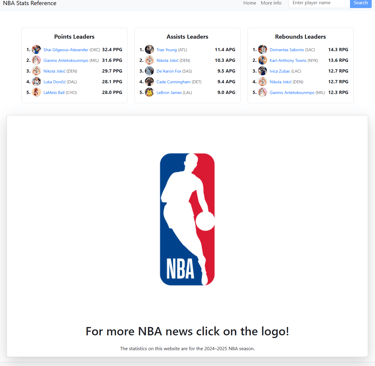Image resolution: width=375 pixels, height=366 pixels.
Task: Open Cade Cunningham player link
Action: 174,82
